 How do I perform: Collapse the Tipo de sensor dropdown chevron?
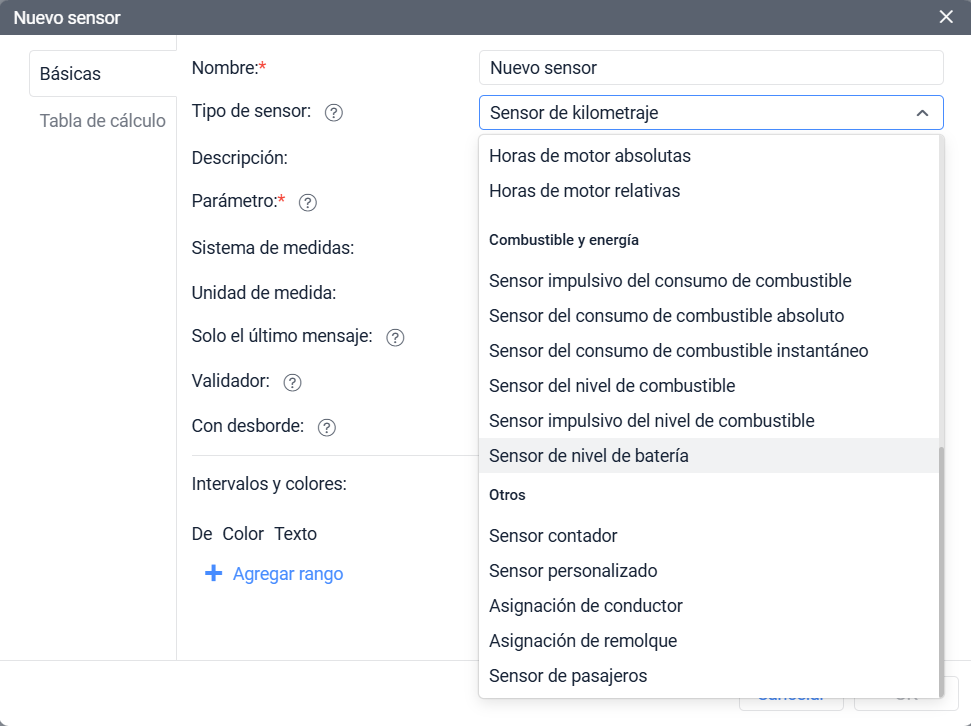(x=923, y=112)
